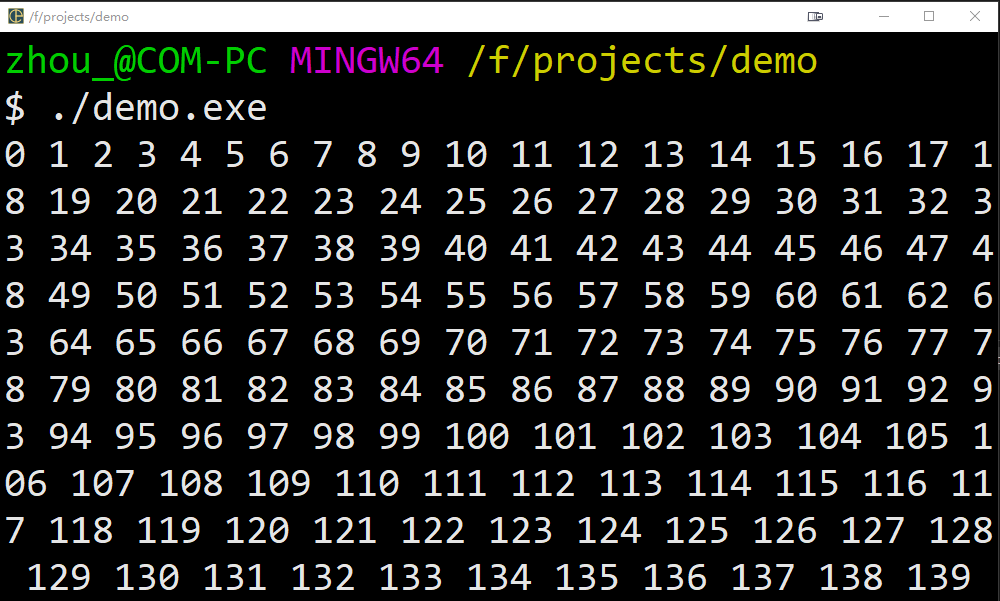Click the ./demo.exe command text
Viewport: 1000px width, 601px height.
tap(158, 107)
